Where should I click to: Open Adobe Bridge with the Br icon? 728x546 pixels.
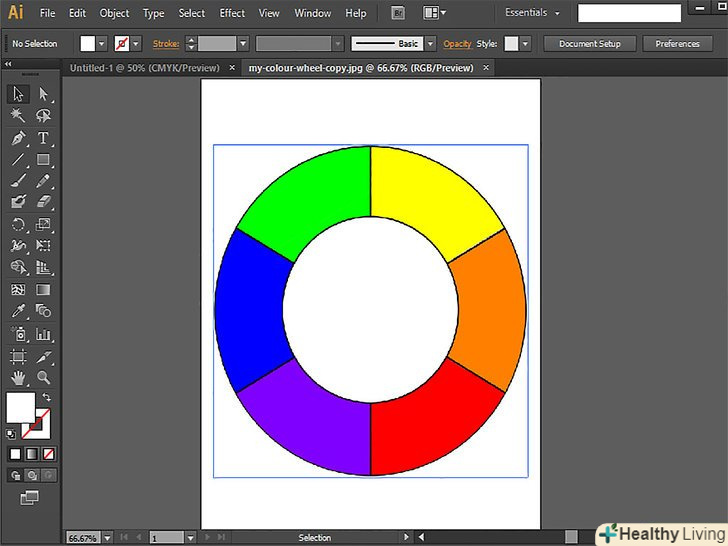[x=398, y=13]
